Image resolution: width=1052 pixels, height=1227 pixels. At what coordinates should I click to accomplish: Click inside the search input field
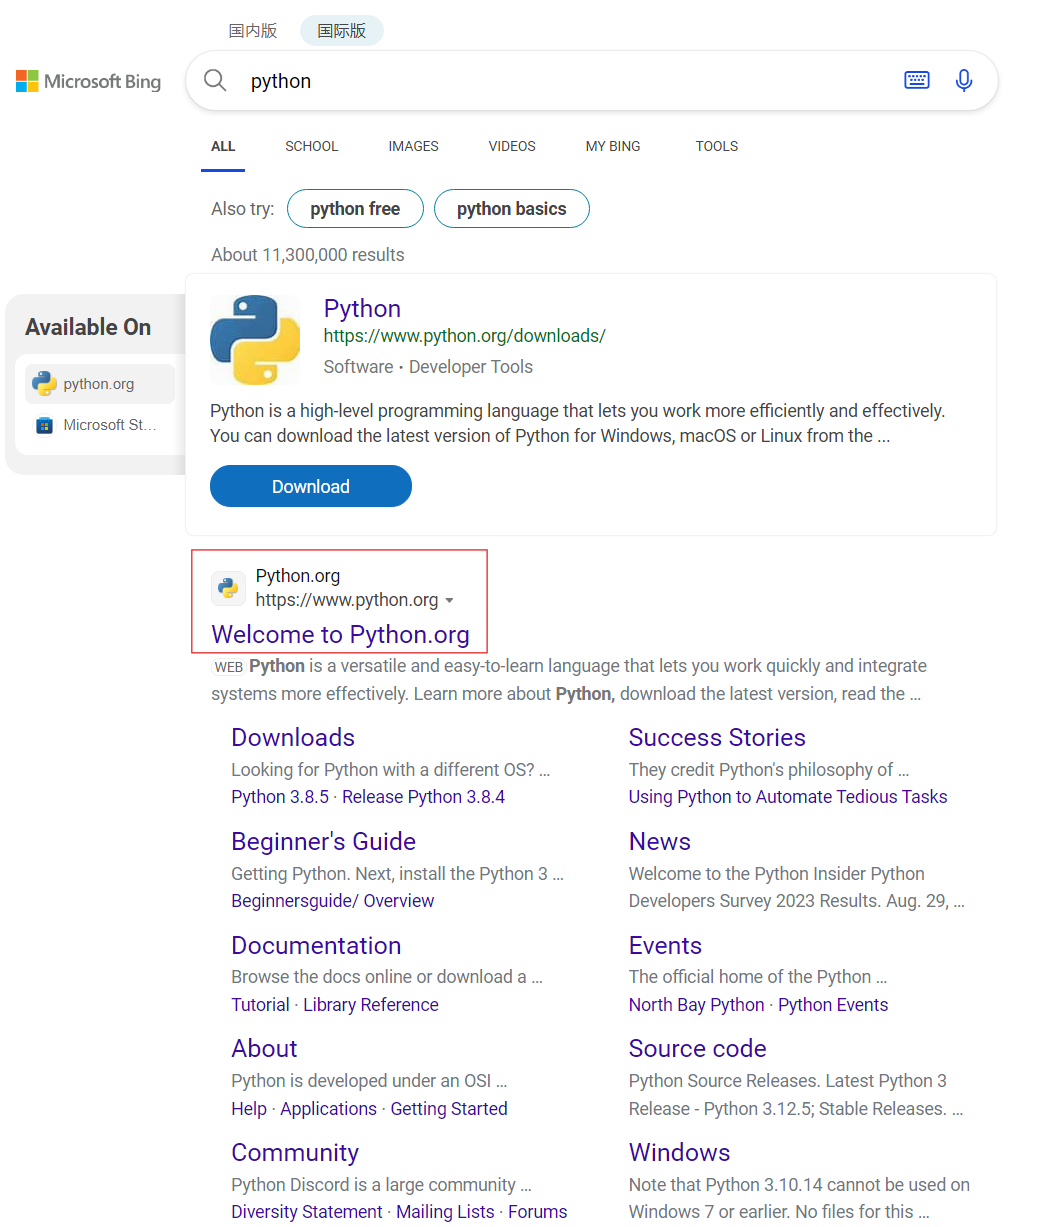[500, 81]
